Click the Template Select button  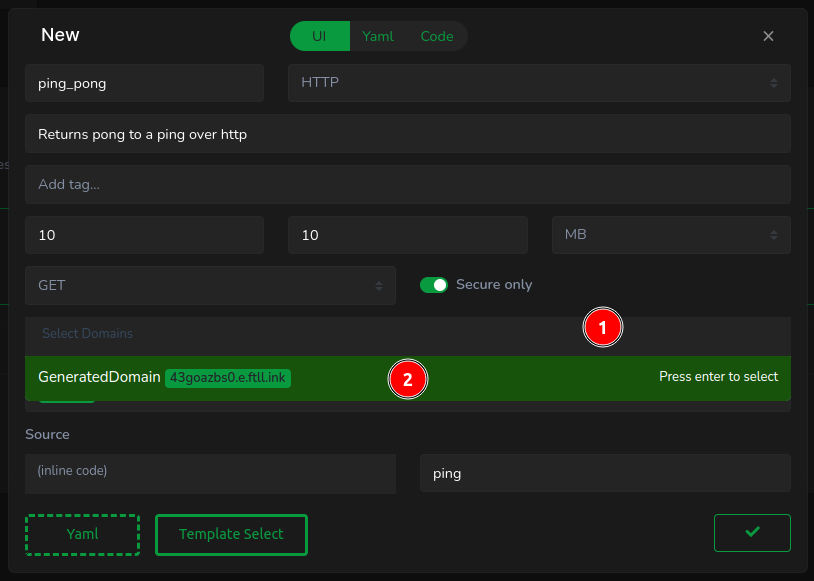(x=231, y=534)
